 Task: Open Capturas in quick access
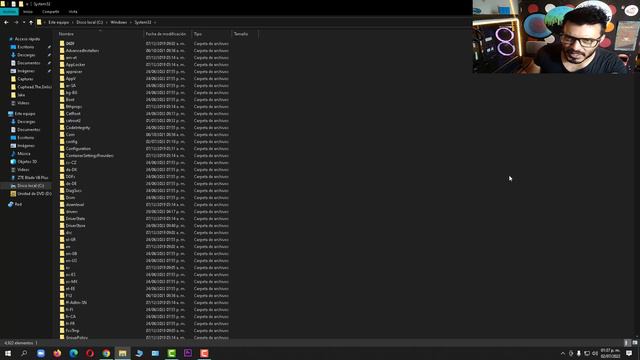pyautogui.click(x=25, y=79)
